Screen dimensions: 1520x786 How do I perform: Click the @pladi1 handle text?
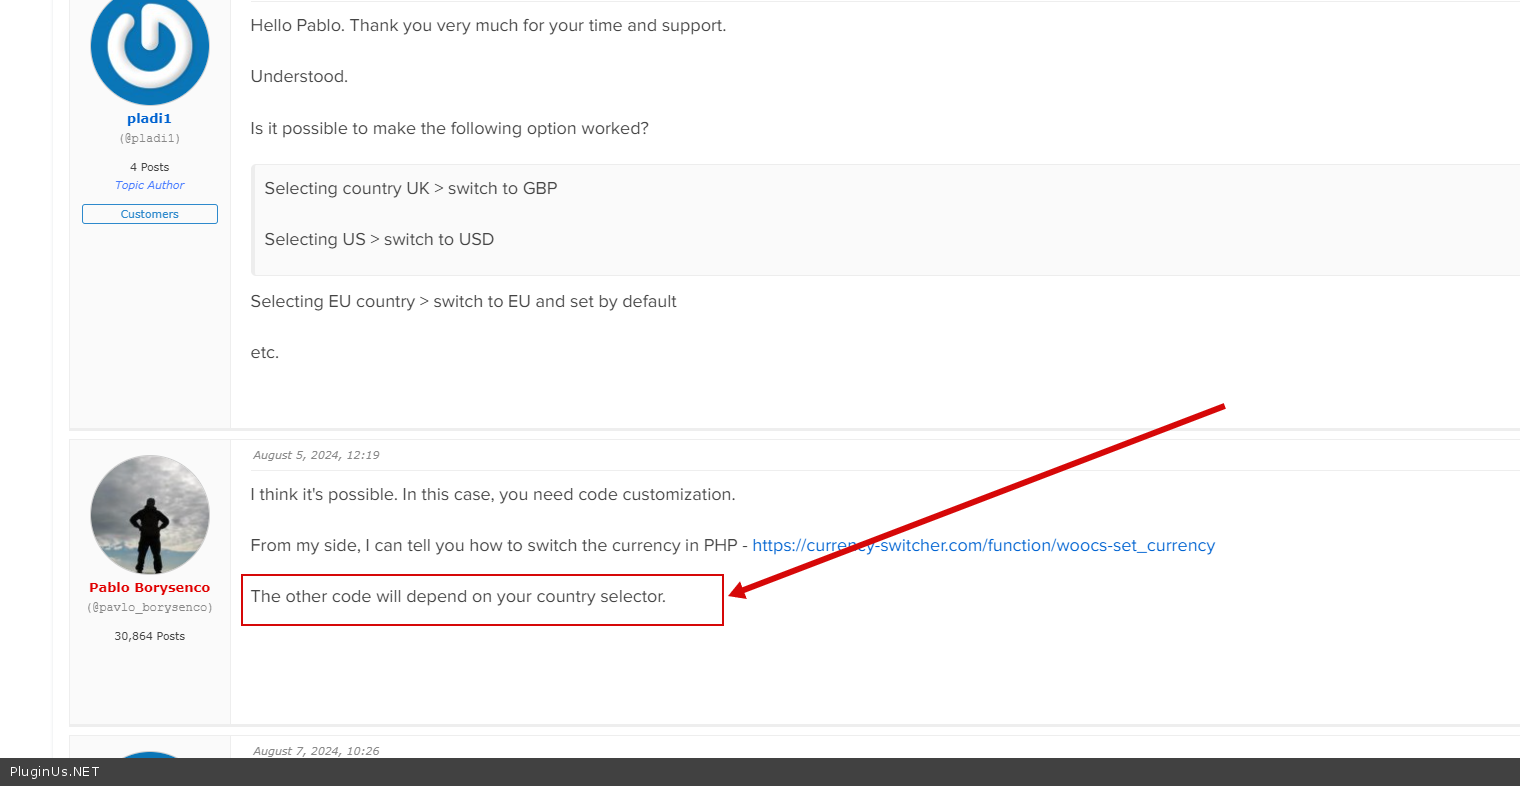pos(149,139)
